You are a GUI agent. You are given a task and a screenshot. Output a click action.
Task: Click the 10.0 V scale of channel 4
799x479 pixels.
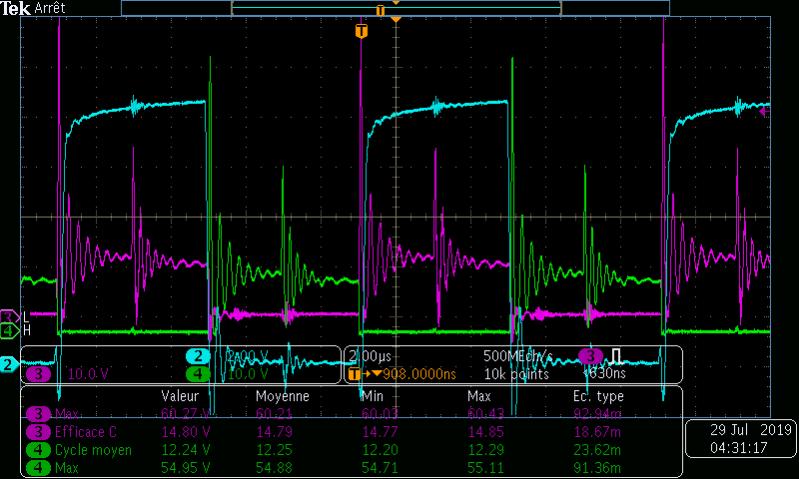247,375
